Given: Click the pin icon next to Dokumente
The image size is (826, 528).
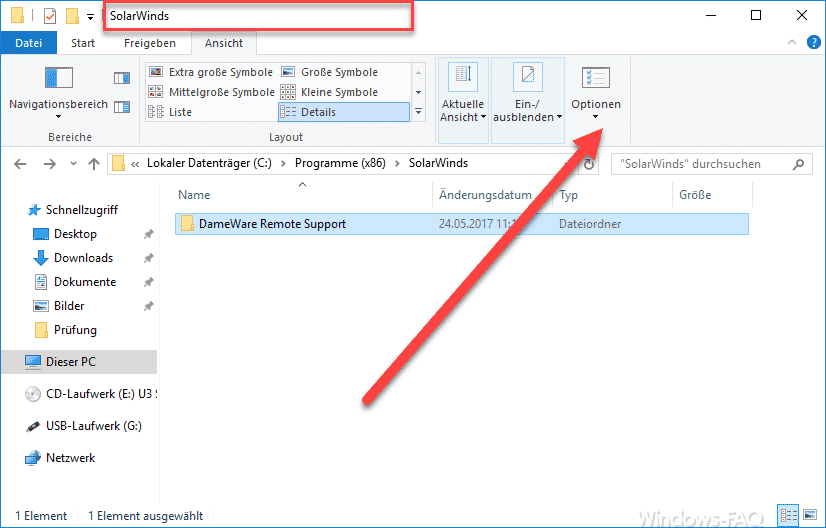Looking at the screenshot, I should pyautogui.click(x=149, y=282).
